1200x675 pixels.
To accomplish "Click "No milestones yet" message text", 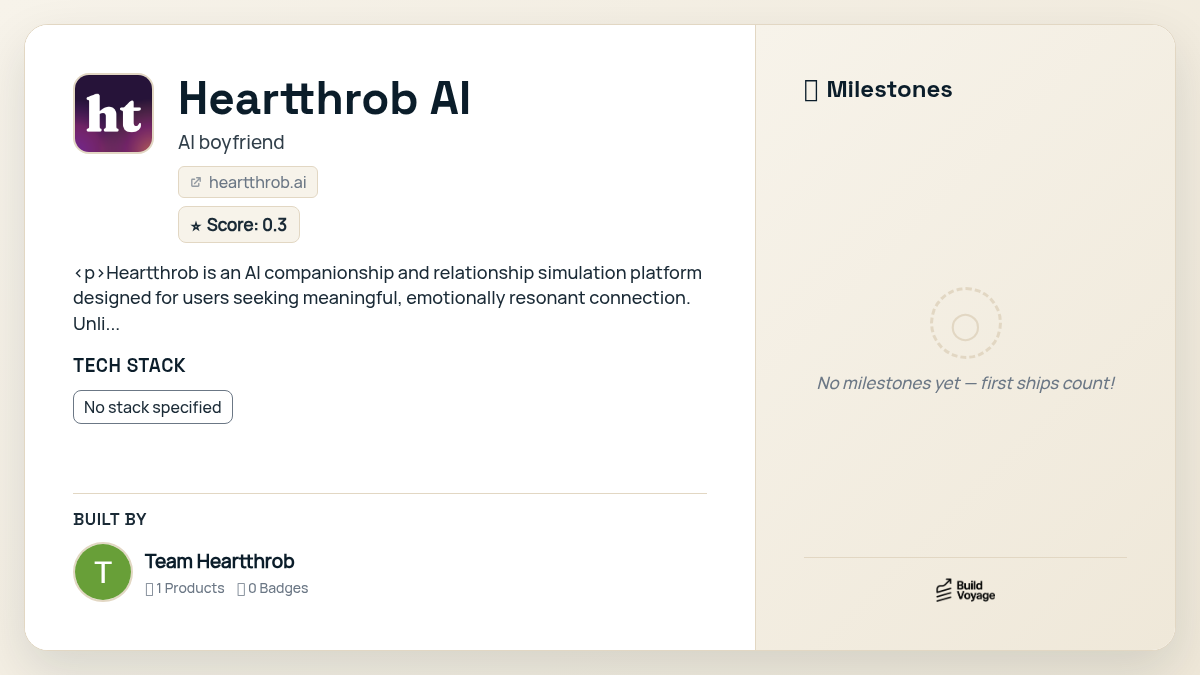I will pos(966,383).
